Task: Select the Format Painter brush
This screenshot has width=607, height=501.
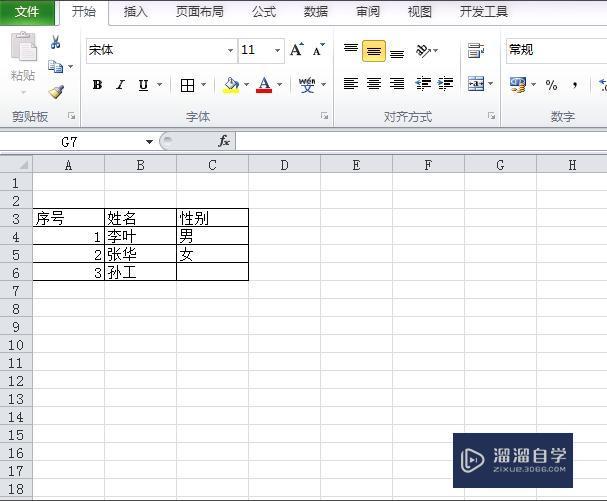Action: [x=57, y=92]
